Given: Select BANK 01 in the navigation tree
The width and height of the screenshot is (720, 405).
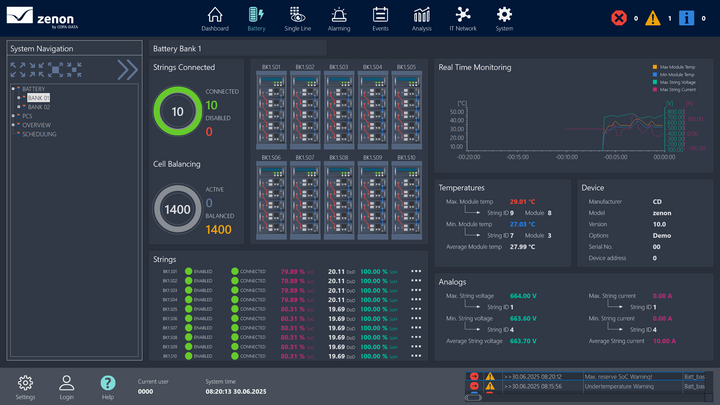Looking at the screenshot, I should pyautogui.click(x=39, y=98).
